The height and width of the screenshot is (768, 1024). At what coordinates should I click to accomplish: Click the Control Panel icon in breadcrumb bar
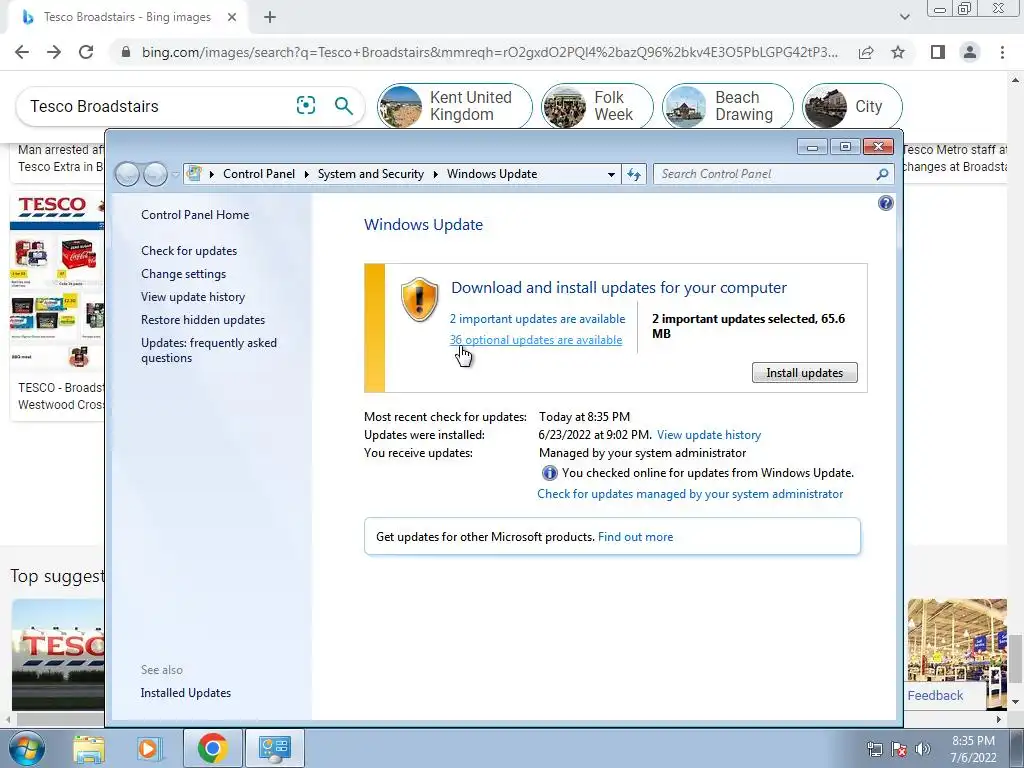tap(194, 174)
